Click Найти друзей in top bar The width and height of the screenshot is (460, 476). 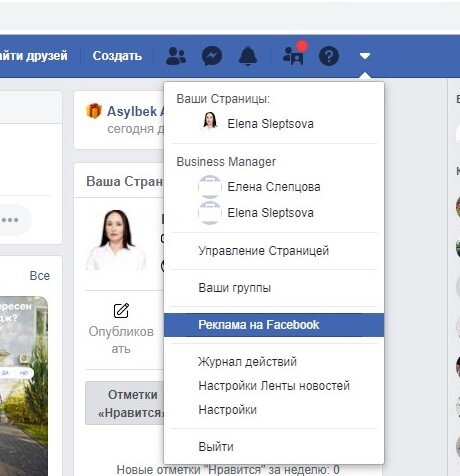(x=34, y=56)
